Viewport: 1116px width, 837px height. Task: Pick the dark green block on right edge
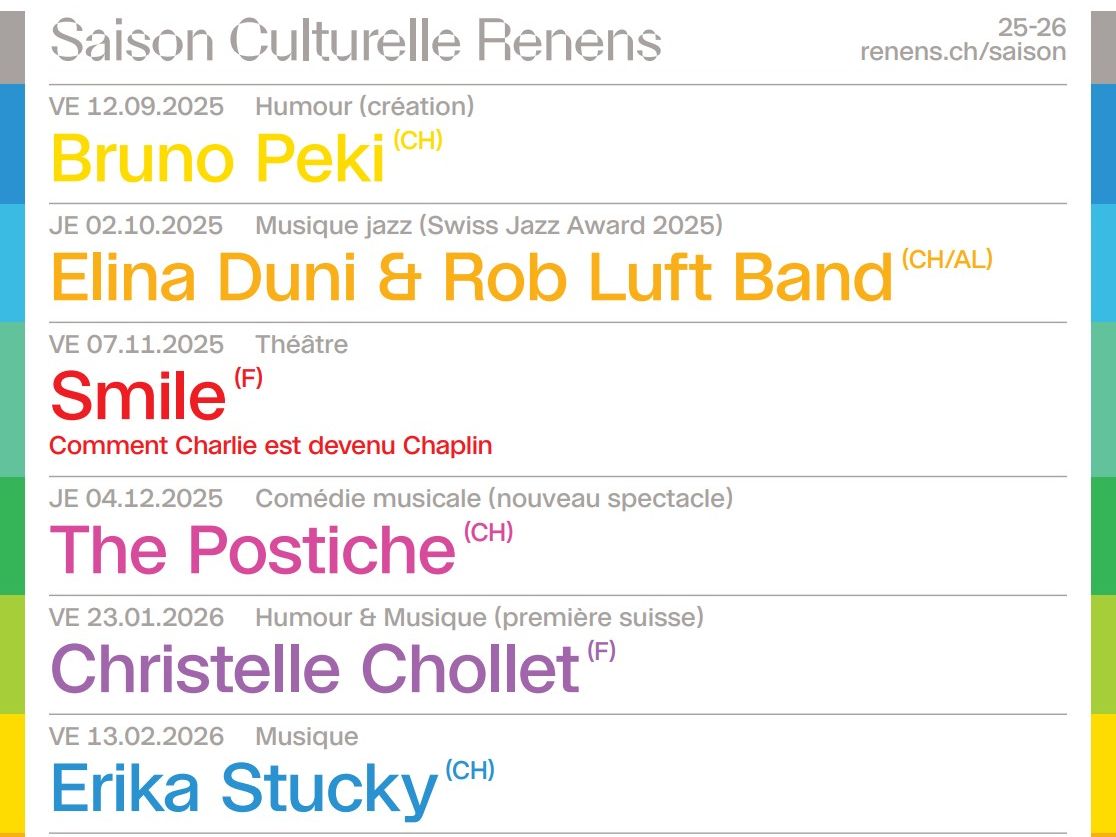click(1103, 536)
